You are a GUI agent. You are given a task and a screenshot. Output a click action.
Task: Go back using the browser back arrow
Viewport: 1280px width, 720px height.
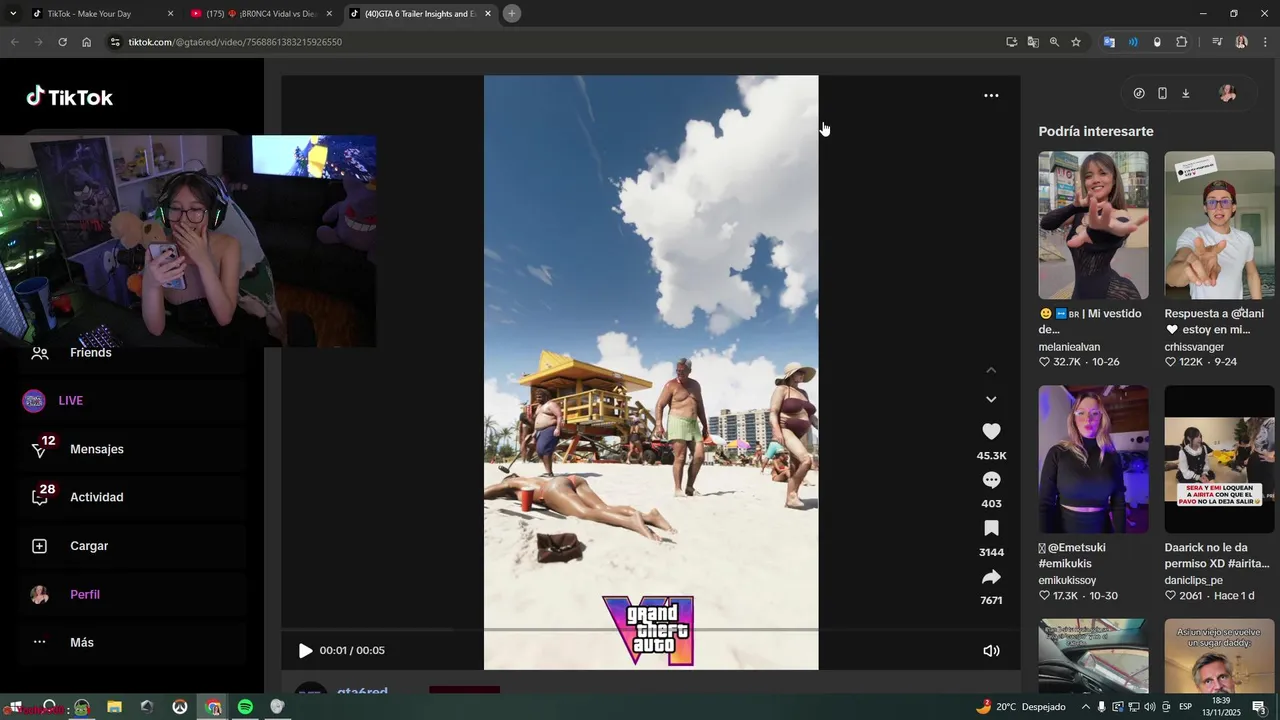pos(14,42)
